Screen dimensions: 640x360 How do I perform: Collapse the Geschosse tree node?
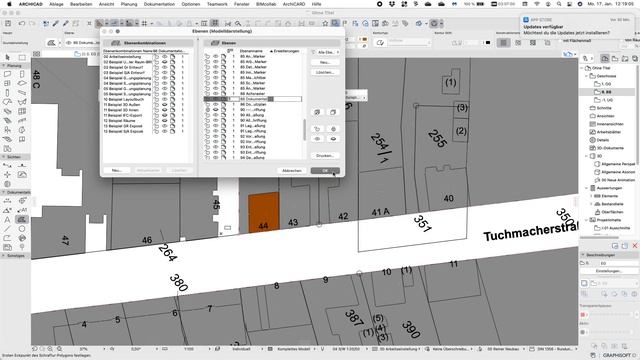tap(587, 76)
